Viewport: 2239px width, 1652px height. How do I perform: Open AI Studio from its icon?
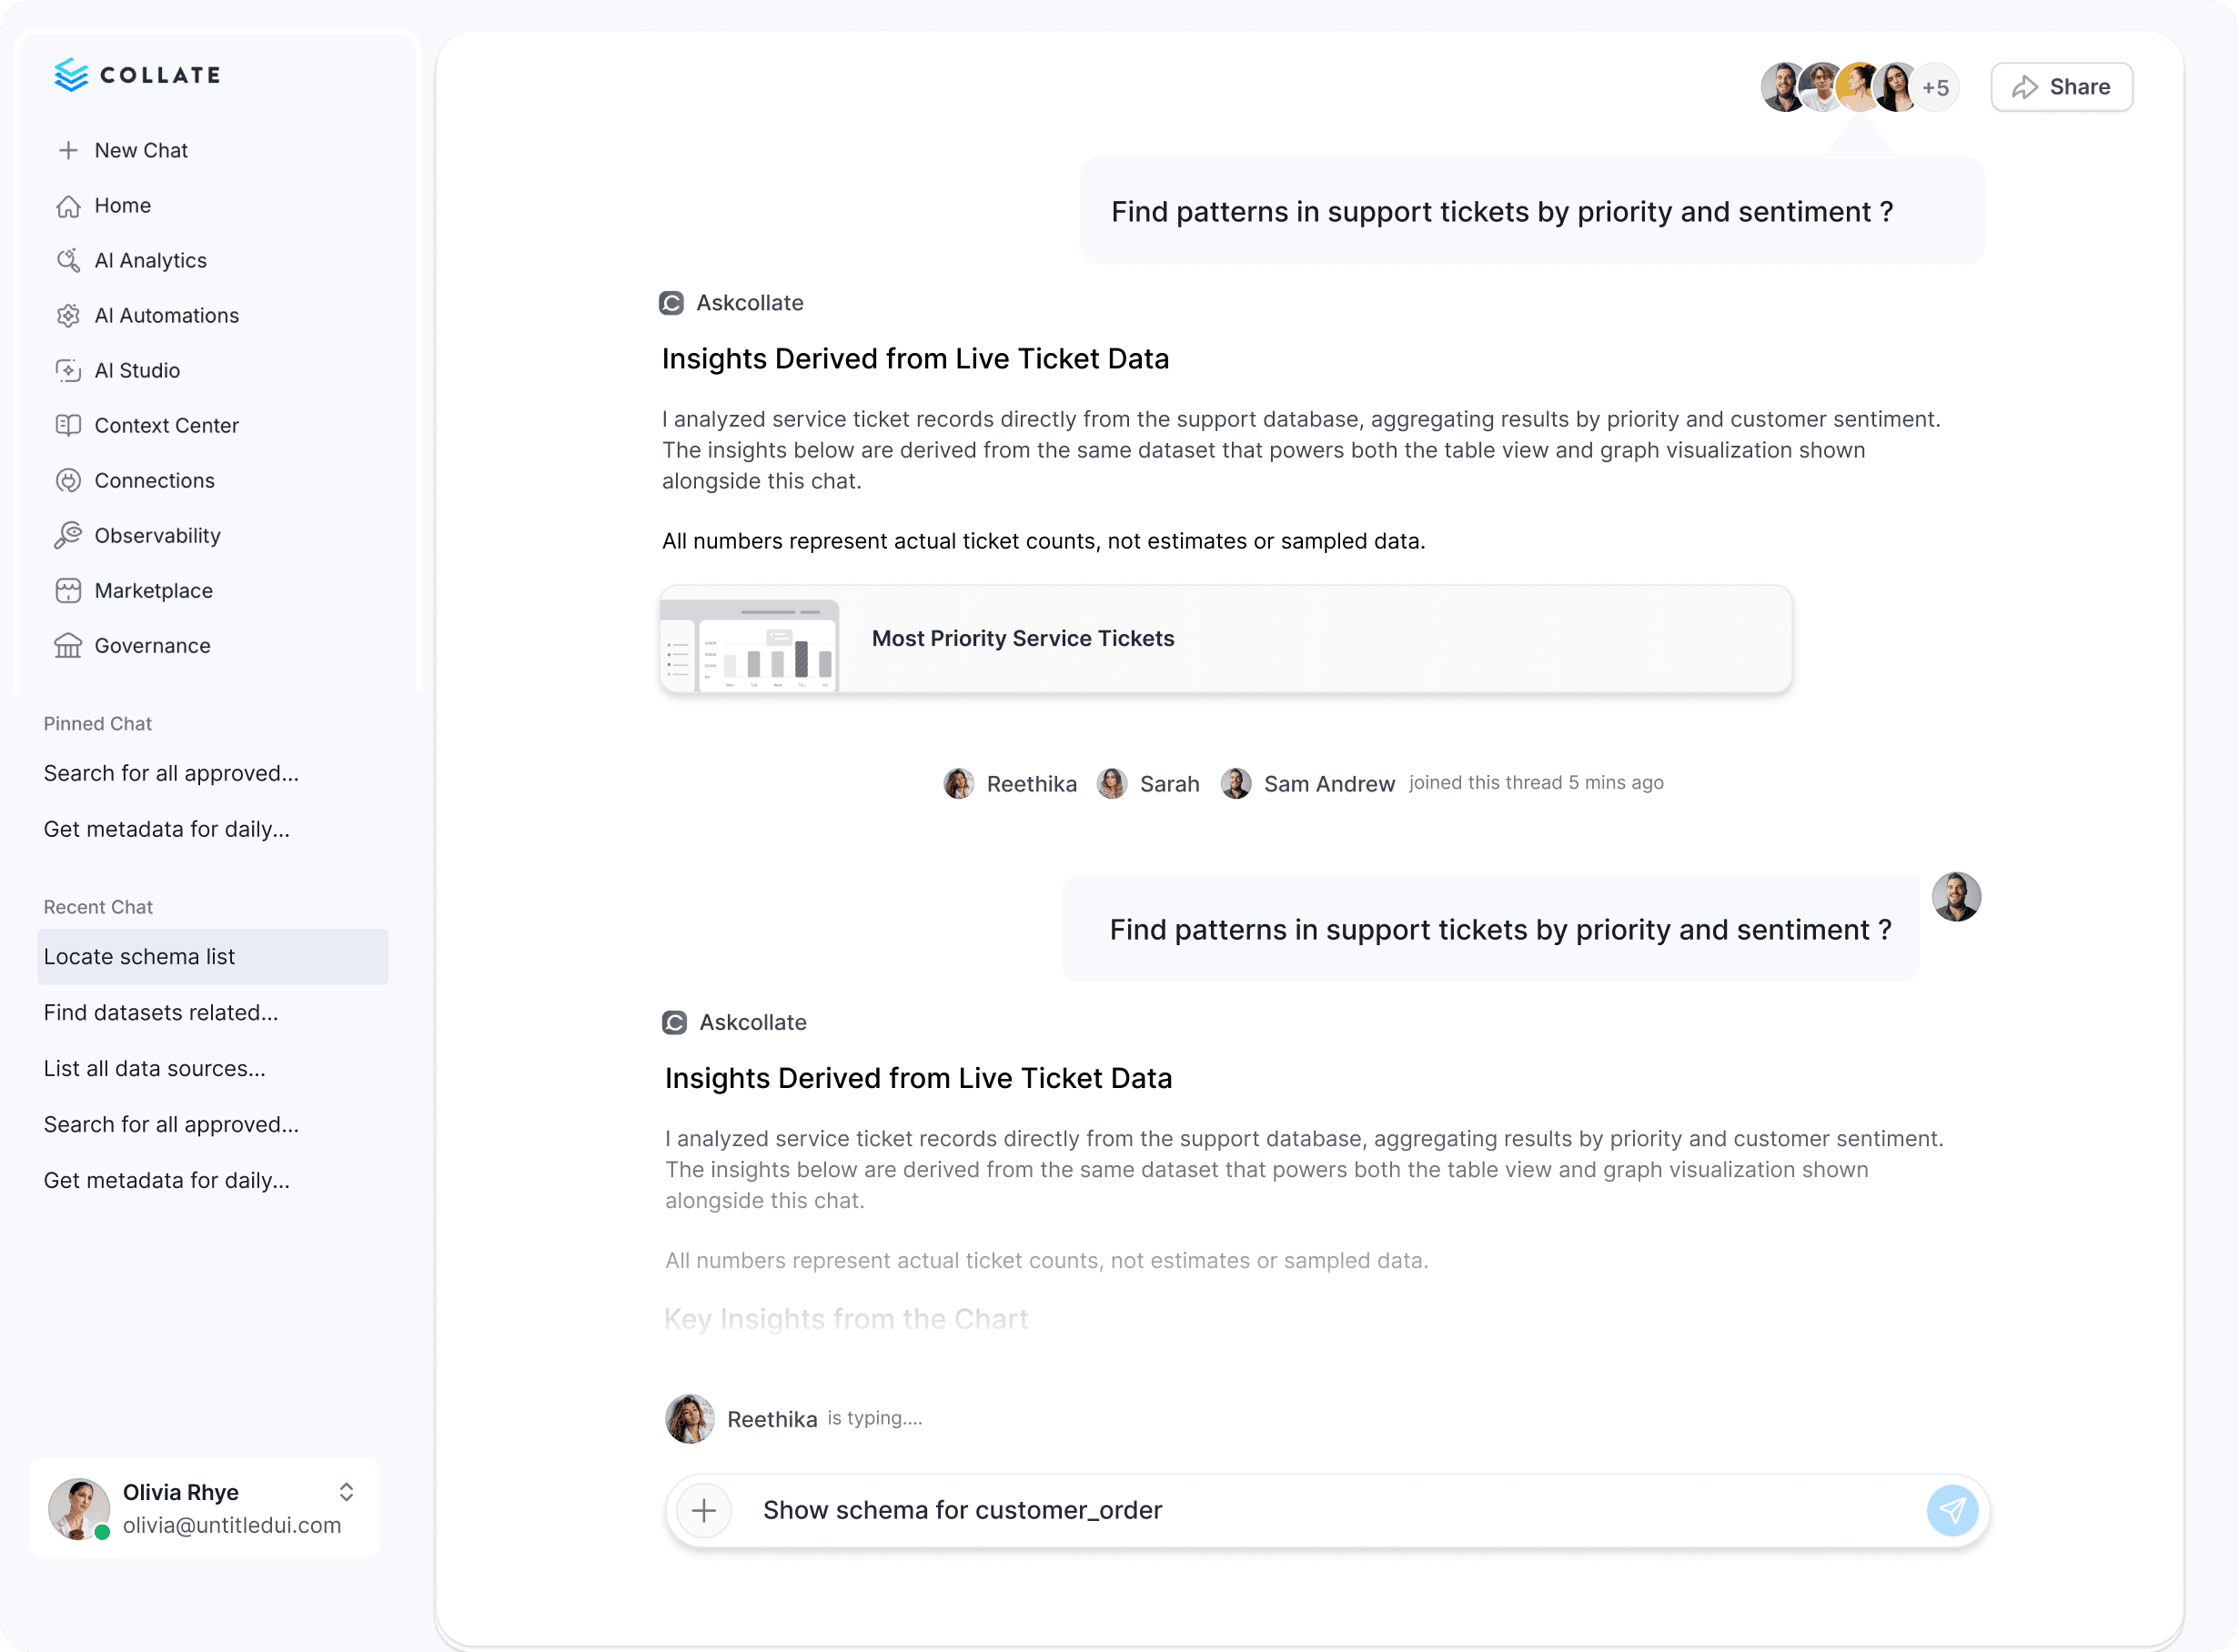coord(68,370)
